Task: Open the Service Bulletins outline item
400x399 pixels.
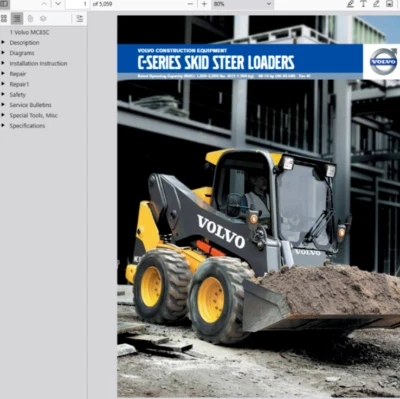Action: [30, 105]
